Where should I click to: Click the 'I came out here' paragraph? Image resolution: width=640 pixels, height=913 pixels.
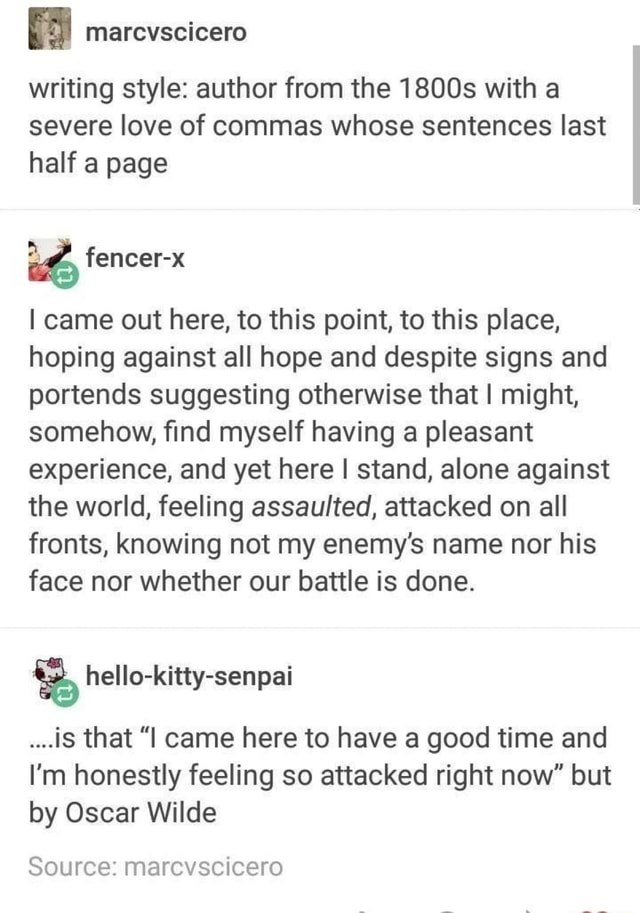click(x=320, y=451)
